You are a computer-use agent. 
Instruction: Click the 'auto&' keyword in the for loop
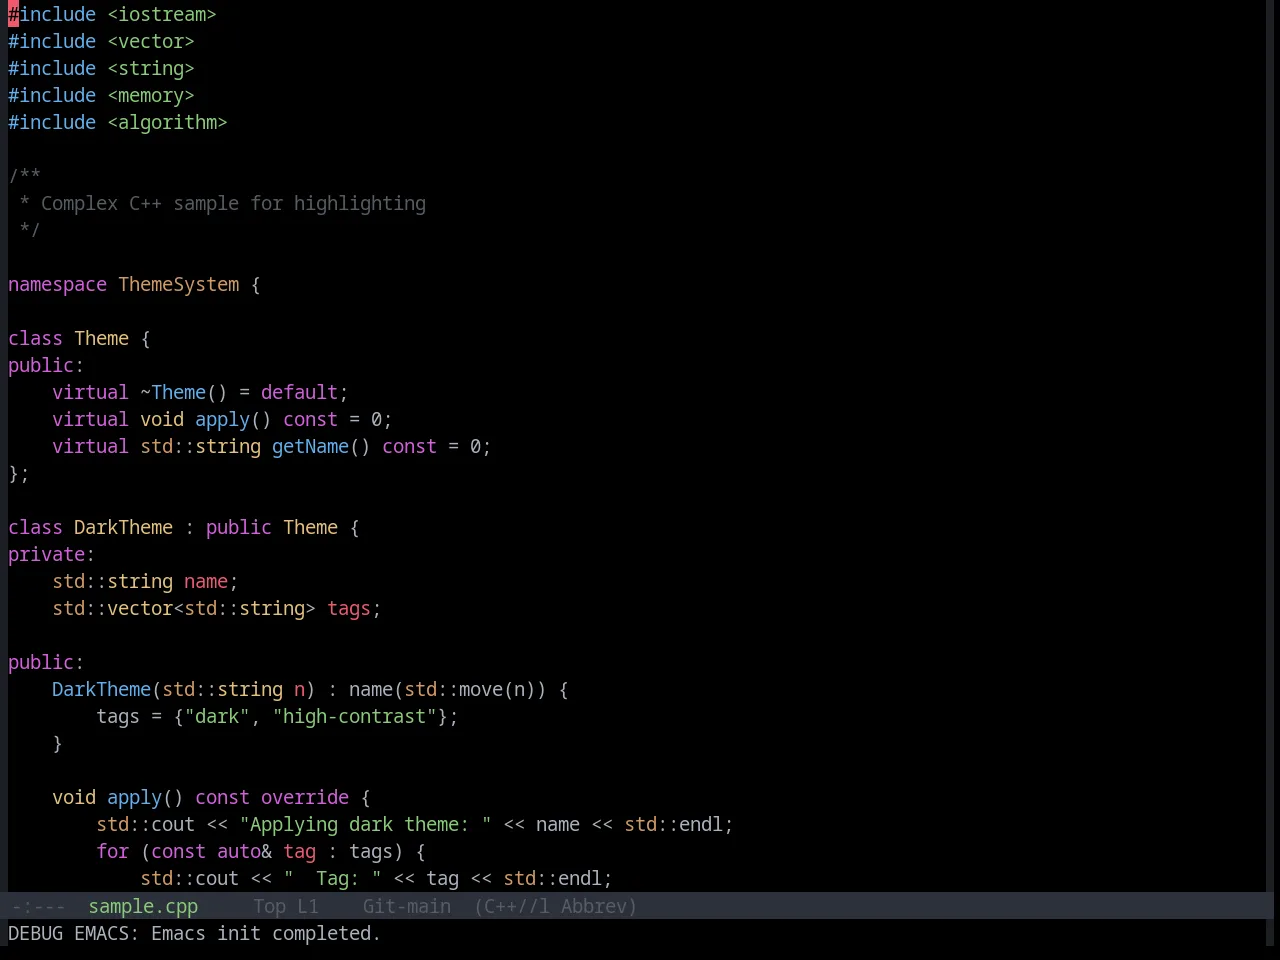(x=244, y=851)
